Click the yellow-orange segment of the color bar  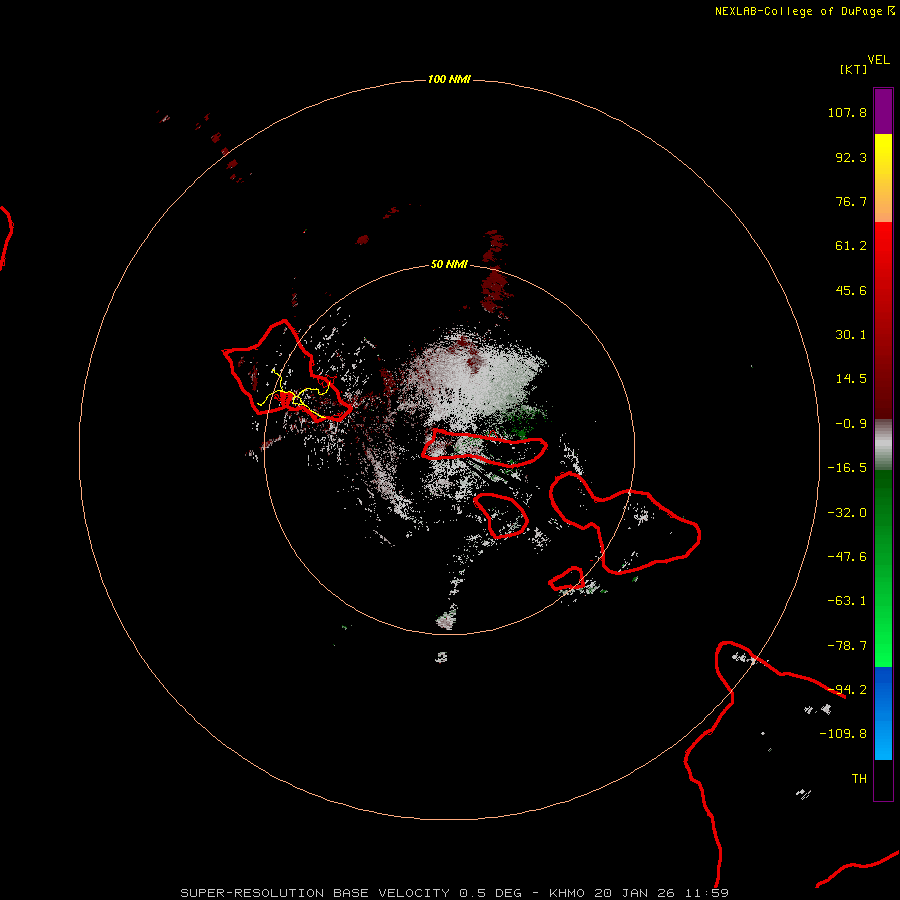click(x=883, y=178)
